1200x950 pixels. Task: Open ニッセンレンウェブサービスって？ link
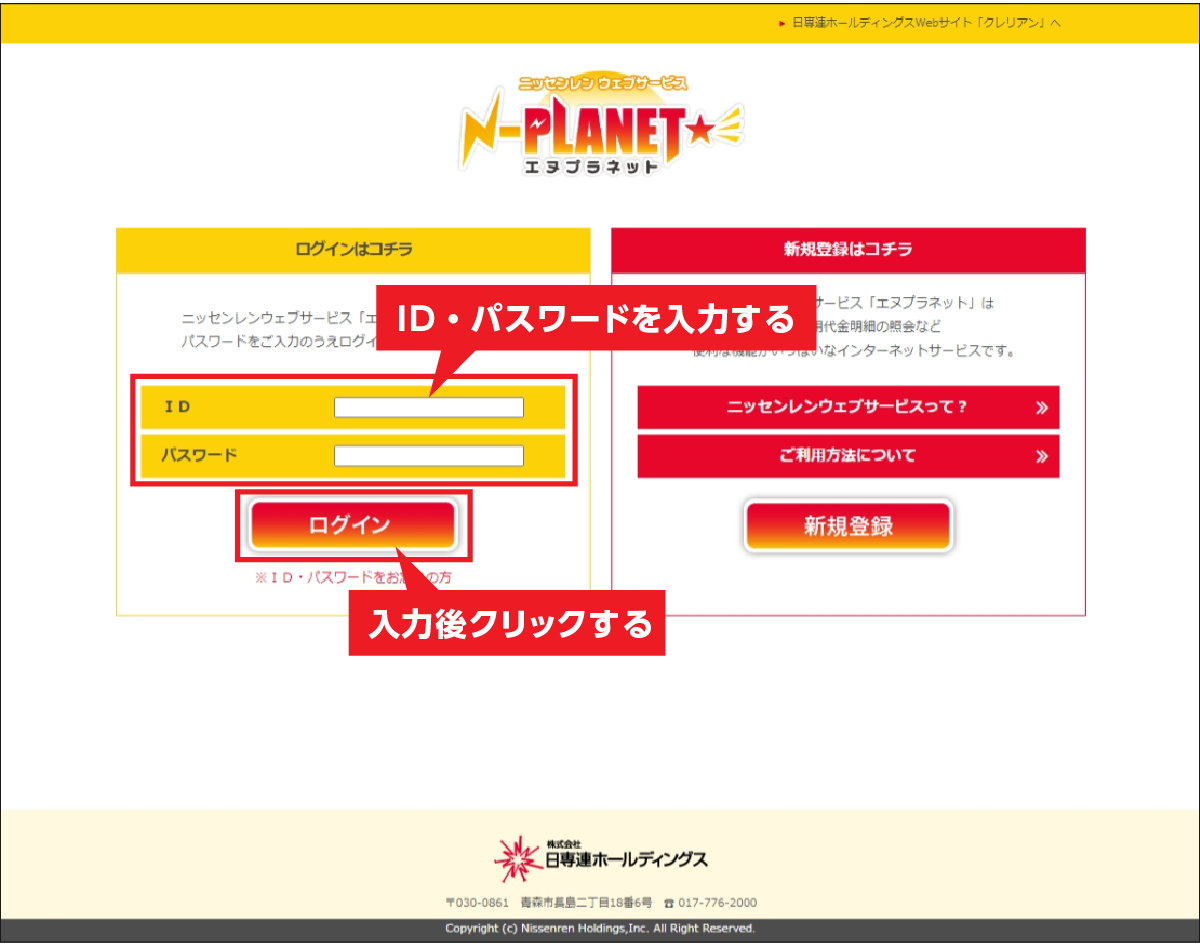click(848, 408)
